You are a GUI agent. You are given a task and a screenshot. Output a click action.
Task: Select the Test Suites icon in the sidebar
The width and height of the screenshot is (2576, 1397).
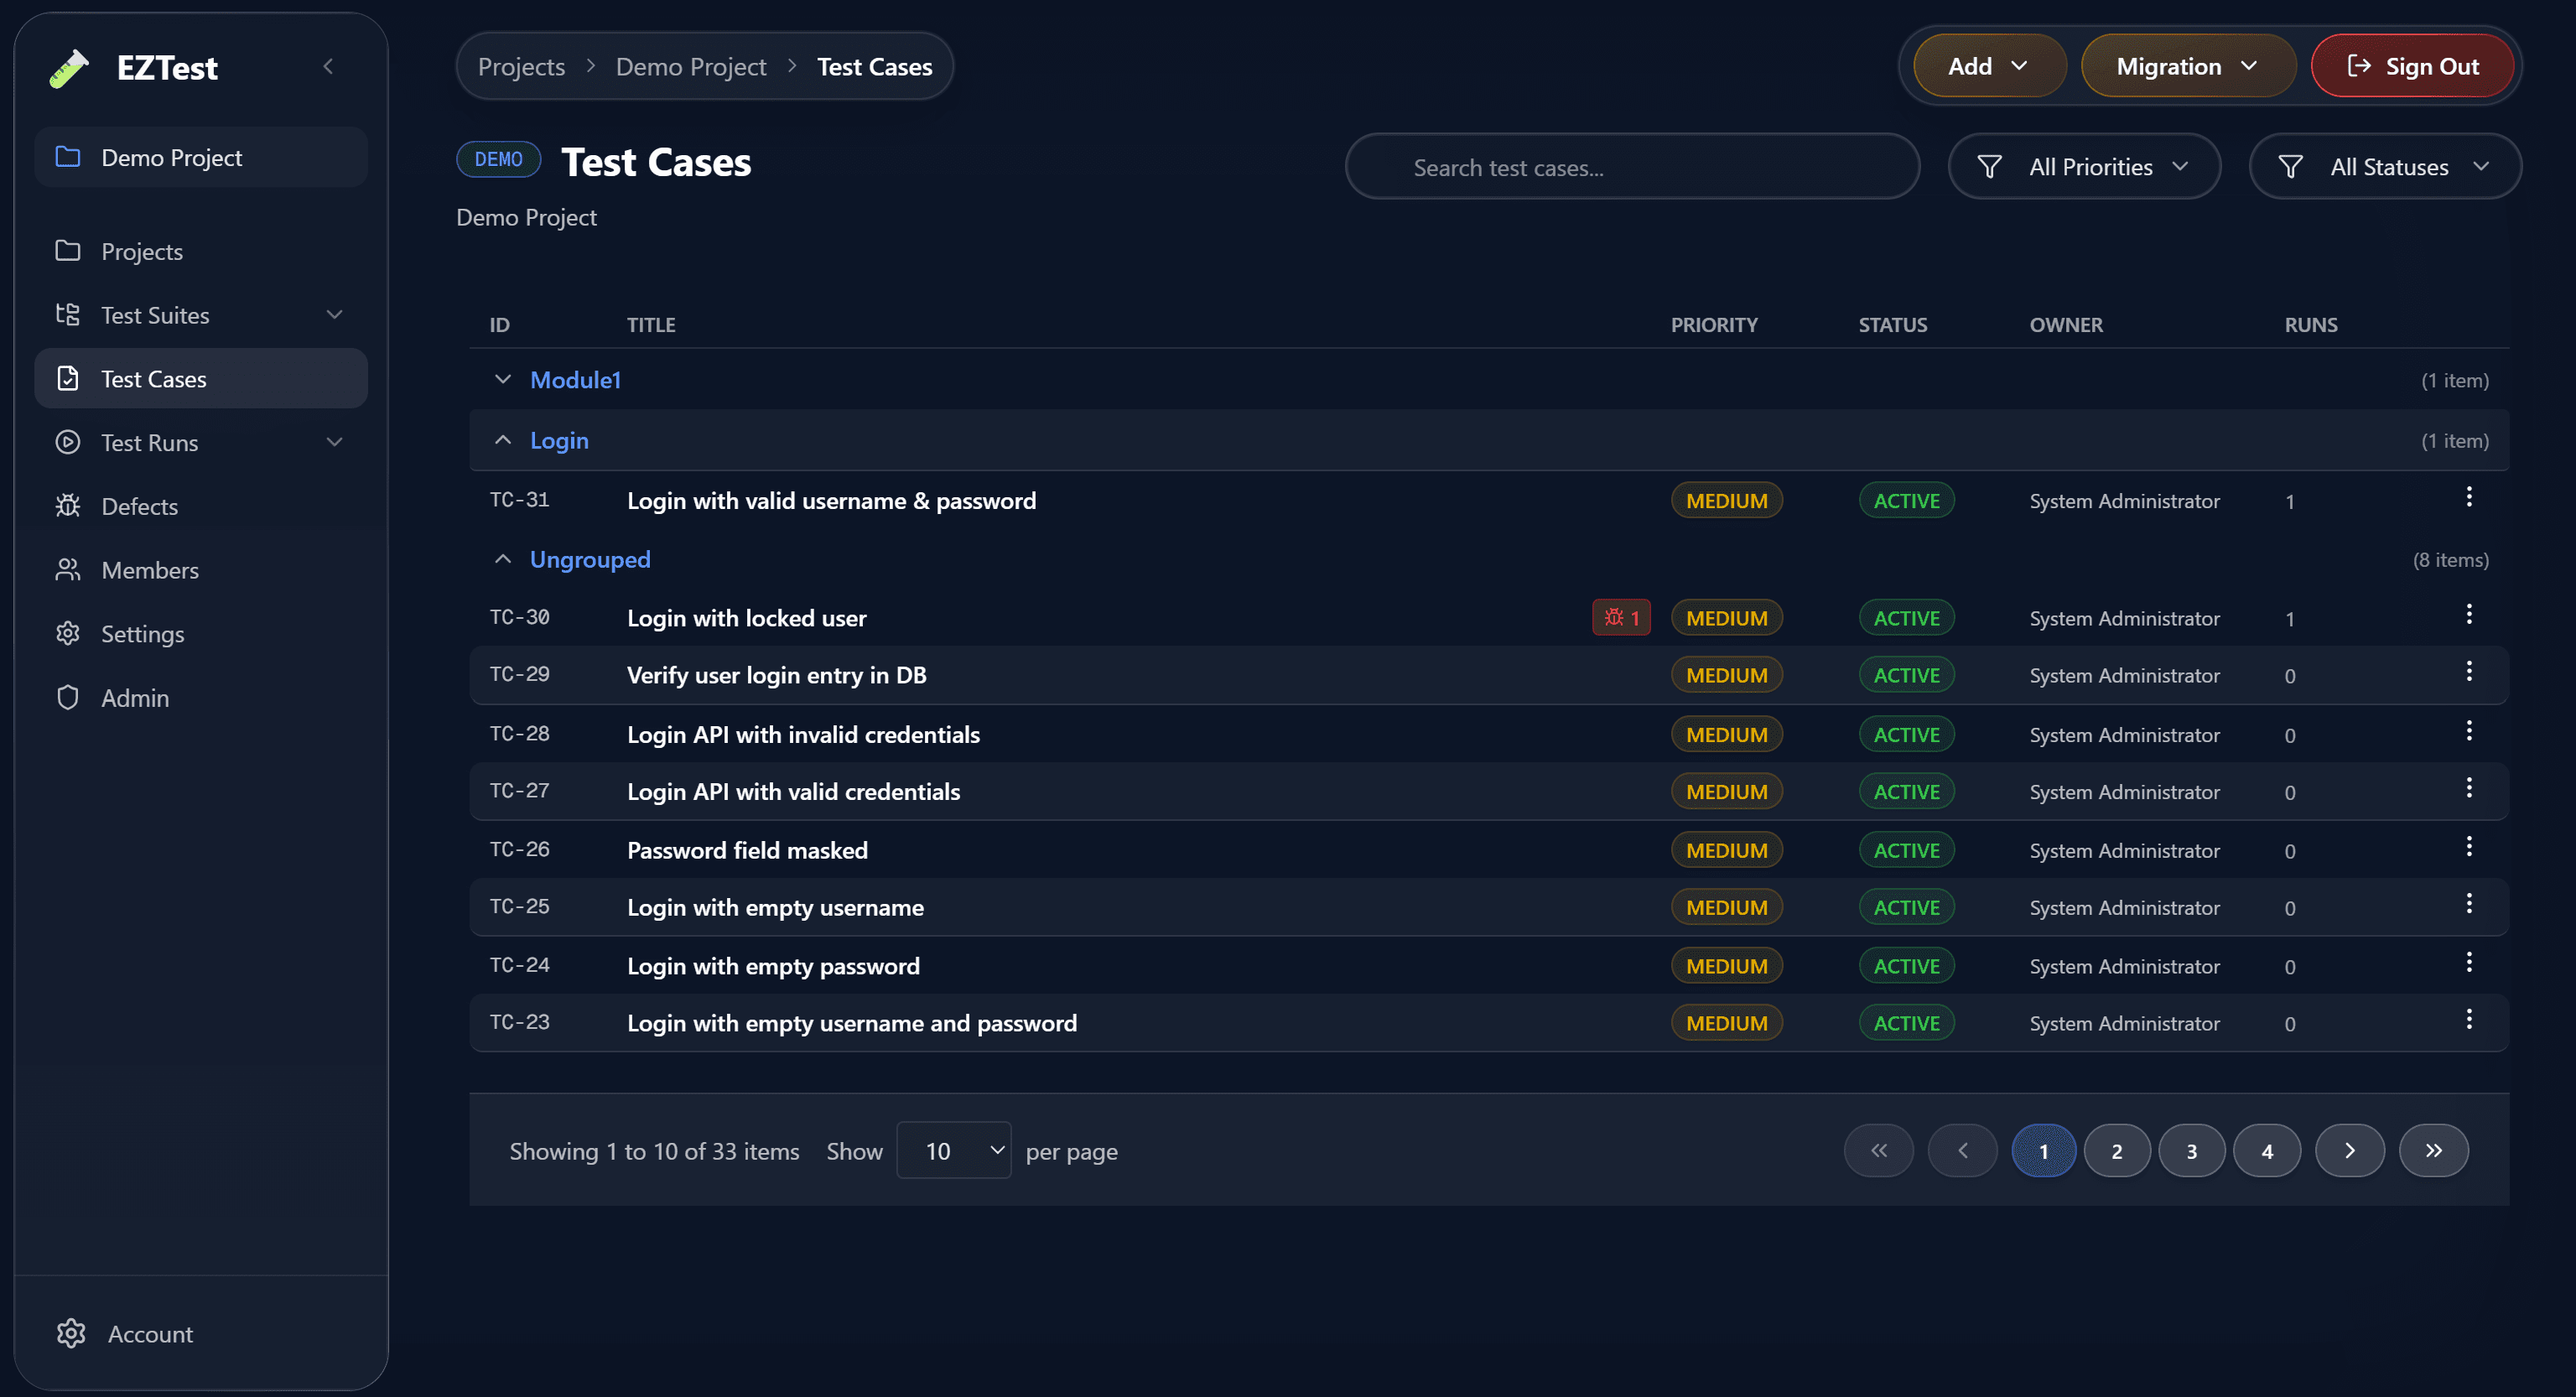67,314
